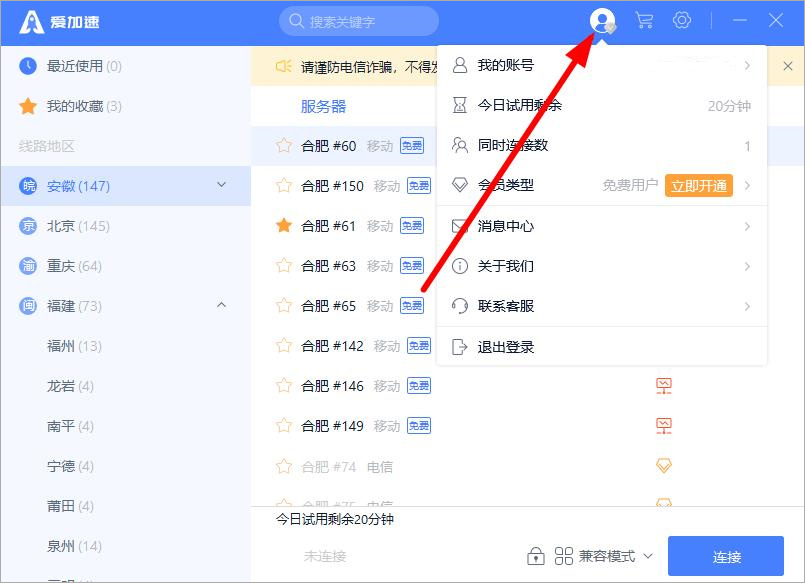Click the headset icon beside 联系客服

pyautogui.click(x=459, y=306)
